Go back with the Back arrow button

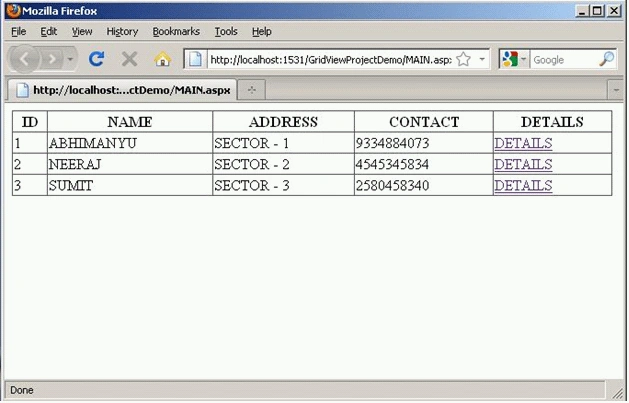tap(24, 59)
